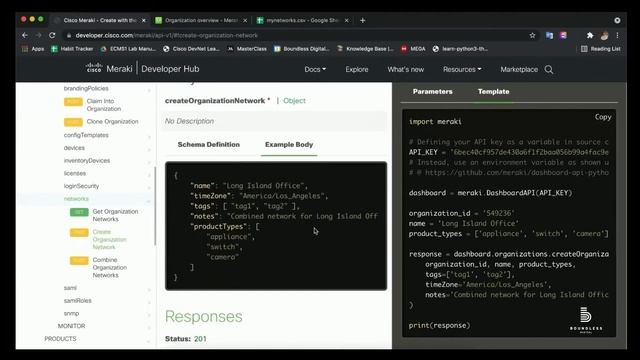Select the Example Body tab

289,144
